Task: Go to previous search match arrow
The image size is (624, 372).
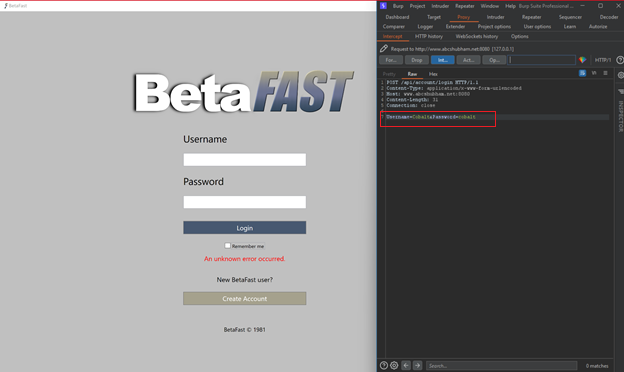Action: pyautogui.click(x=406, y=365)
